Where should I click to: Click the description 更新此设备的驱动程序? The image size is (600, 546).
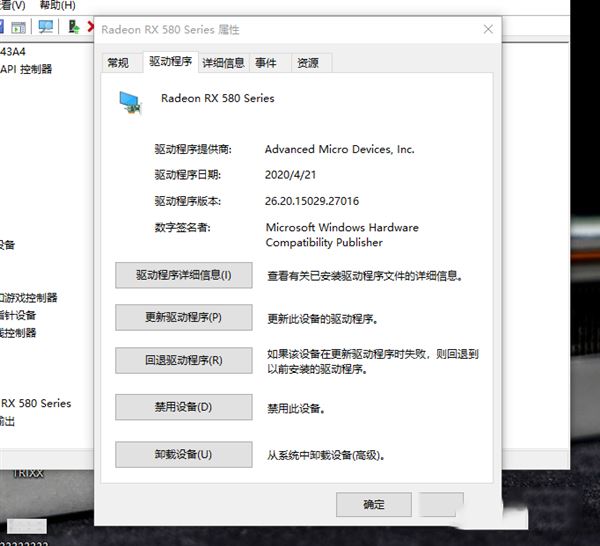click(323, 319)
